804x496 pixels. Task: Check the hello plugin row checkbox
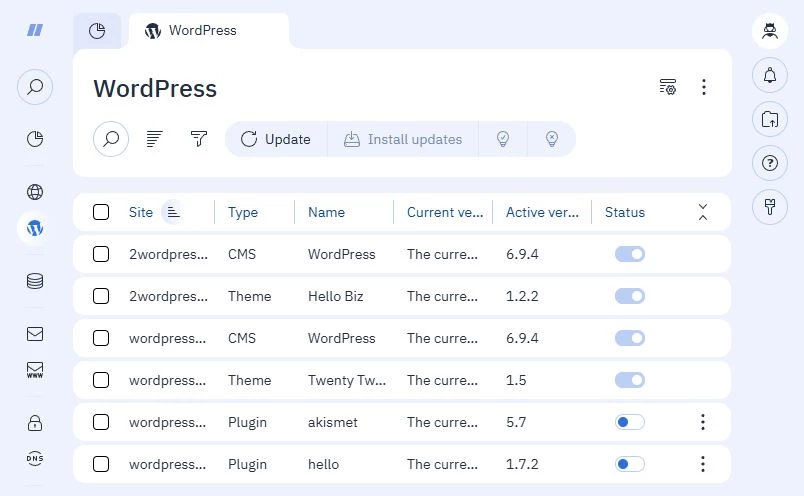click(x=101, y=464)
